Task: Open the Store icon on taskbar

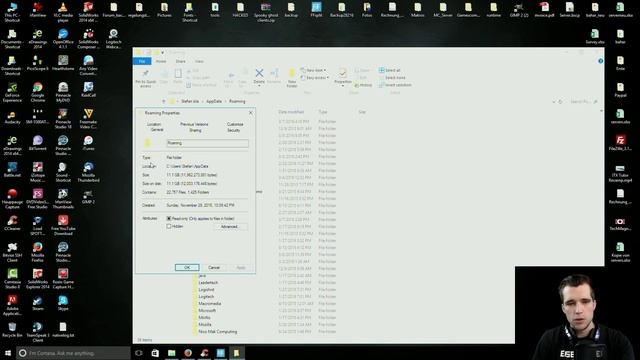Action: click(x=155, y=353)
